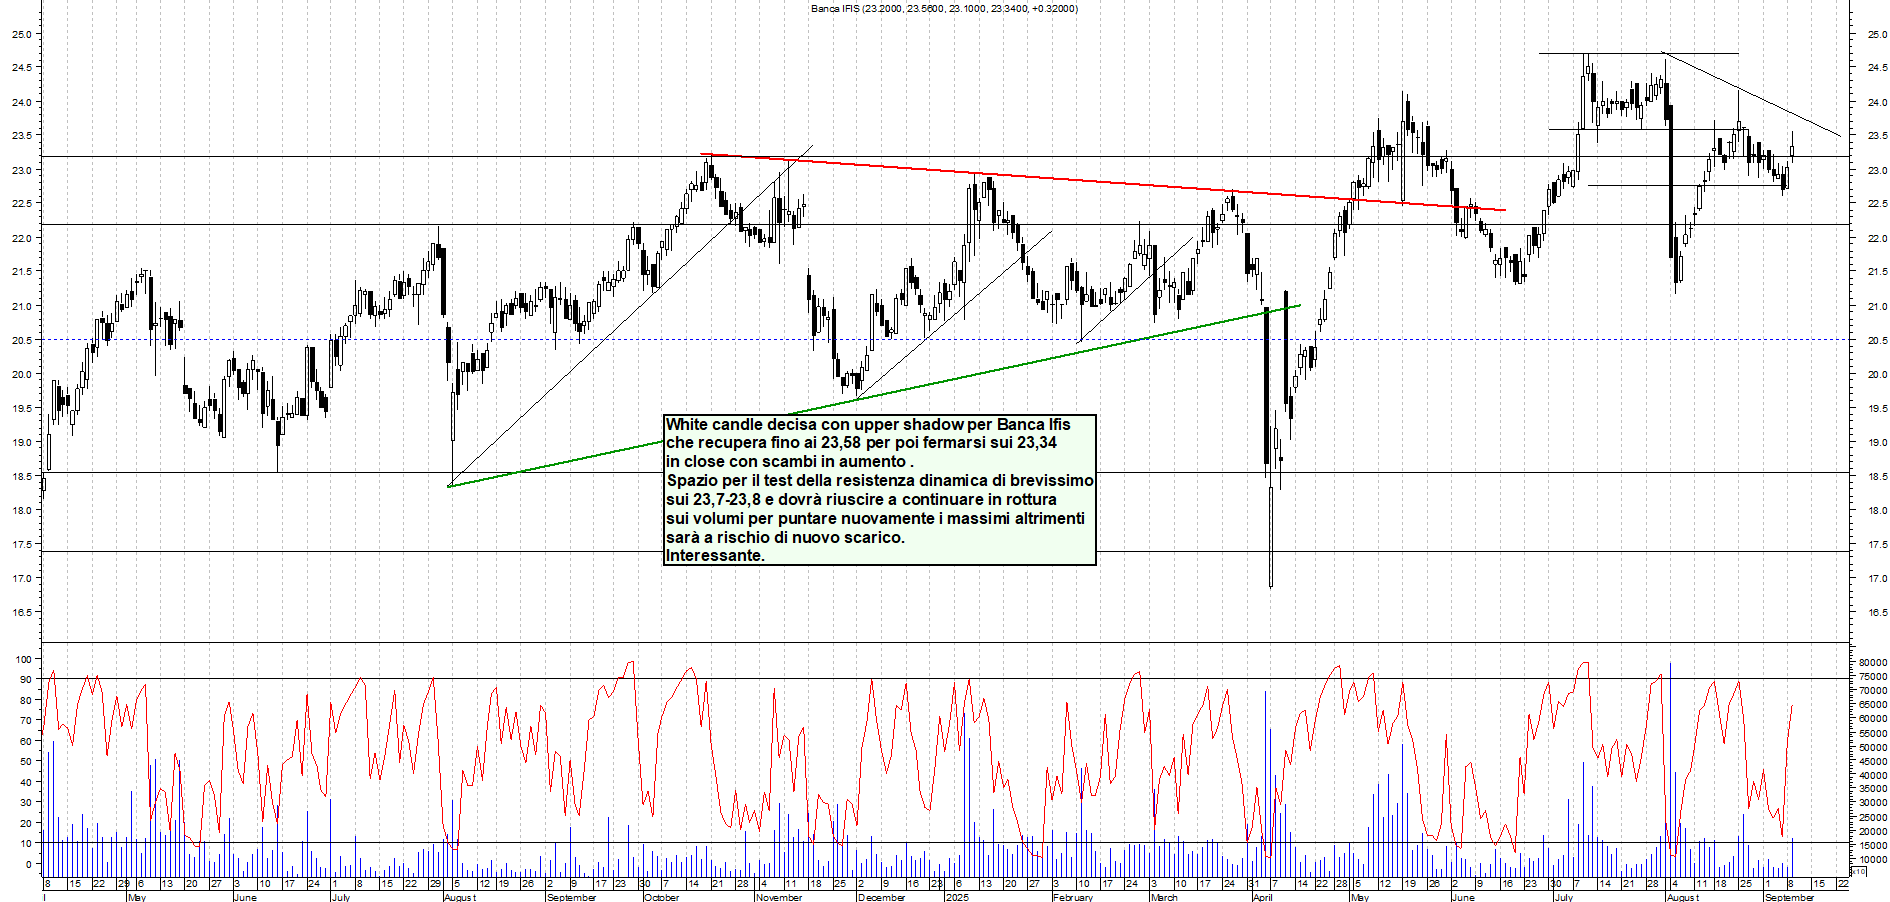Click the line 'Spazio per il test della resistenza dinamica di brevissimo'
1890x902 pixels.
click(x=880, y=480)
